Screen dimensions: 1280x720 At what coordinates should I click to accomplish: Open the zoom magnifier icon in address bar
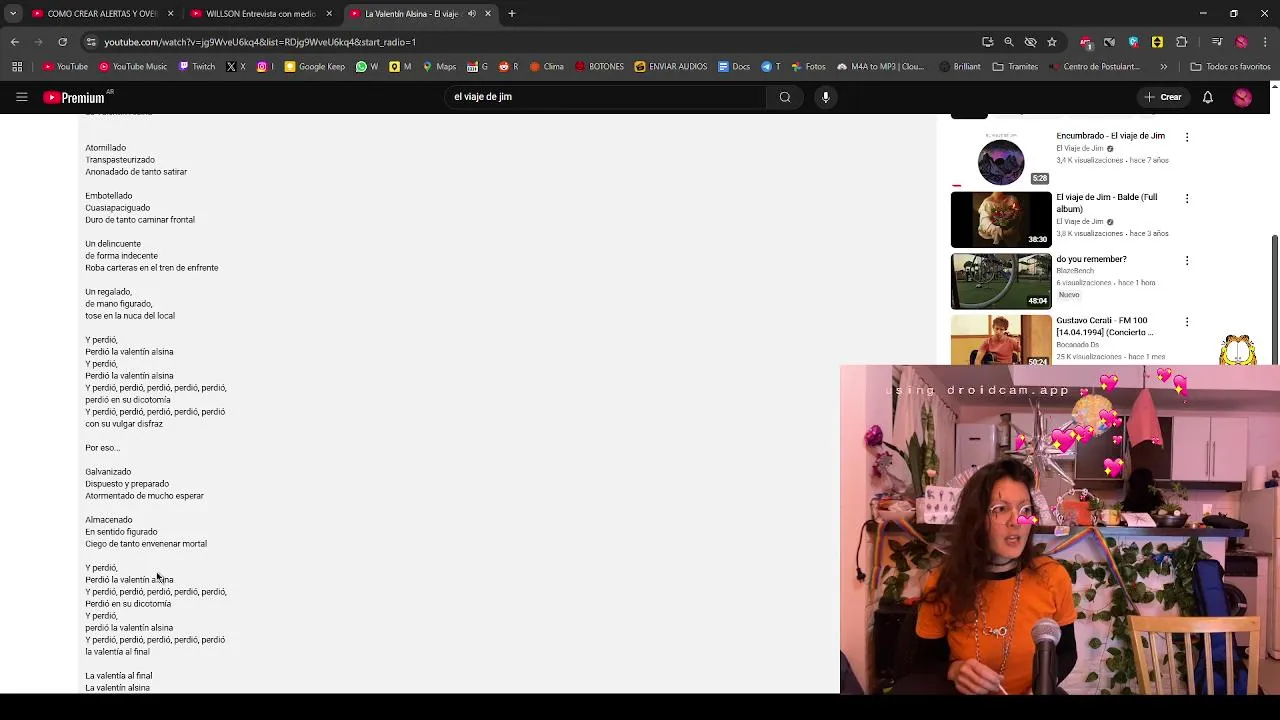pyautogui.click(x=1009, y=42)
